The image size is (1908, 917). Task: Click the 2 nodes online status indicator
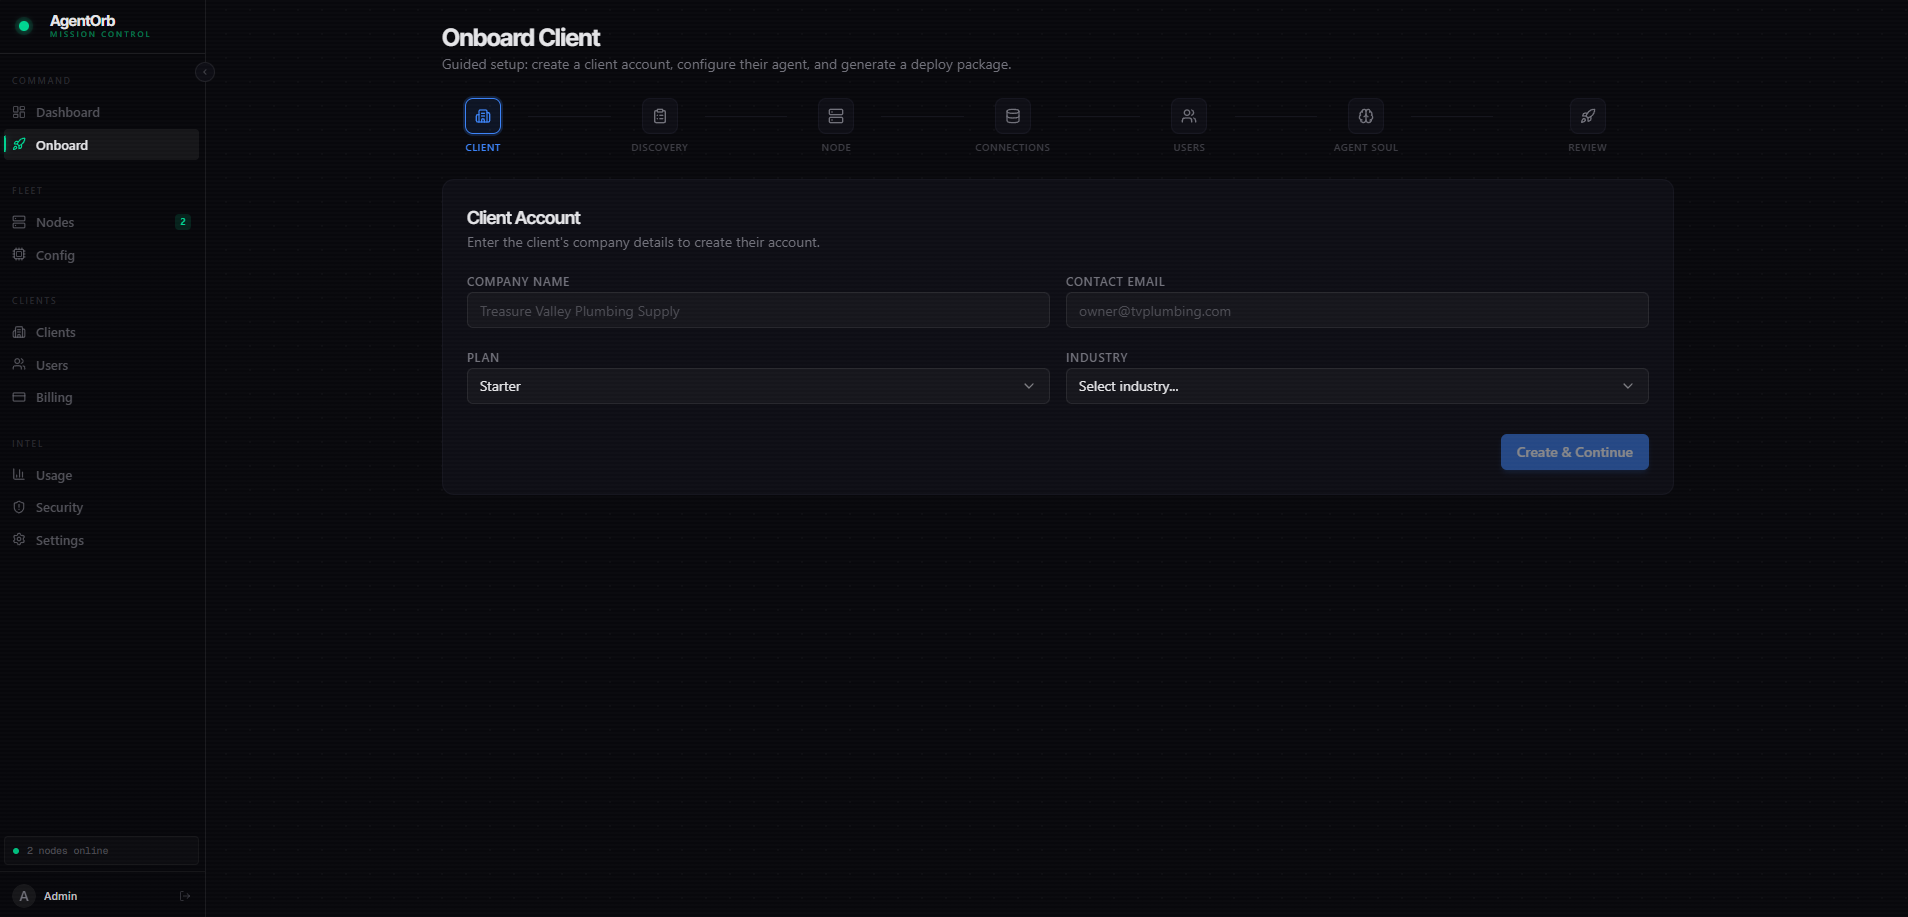(x=101, y=851)
